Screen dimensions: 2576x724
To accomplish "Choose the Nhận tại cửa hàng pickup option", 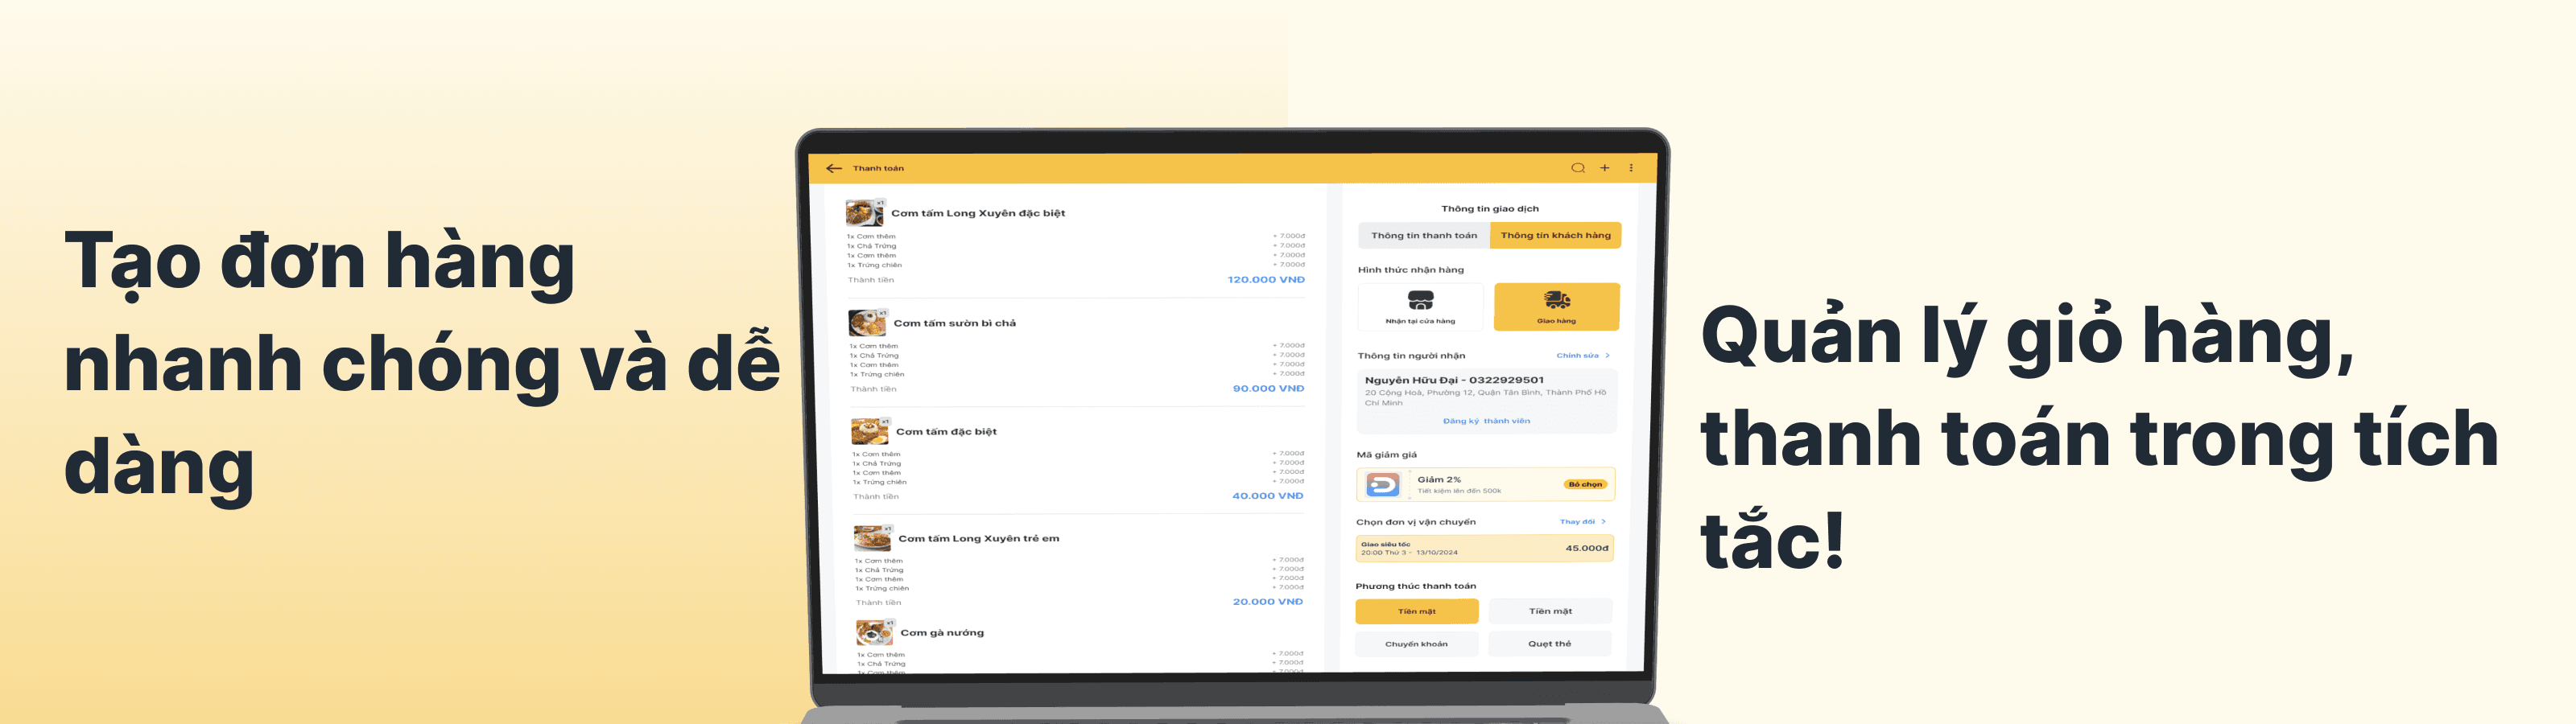I will click(x=1420, y=306).
